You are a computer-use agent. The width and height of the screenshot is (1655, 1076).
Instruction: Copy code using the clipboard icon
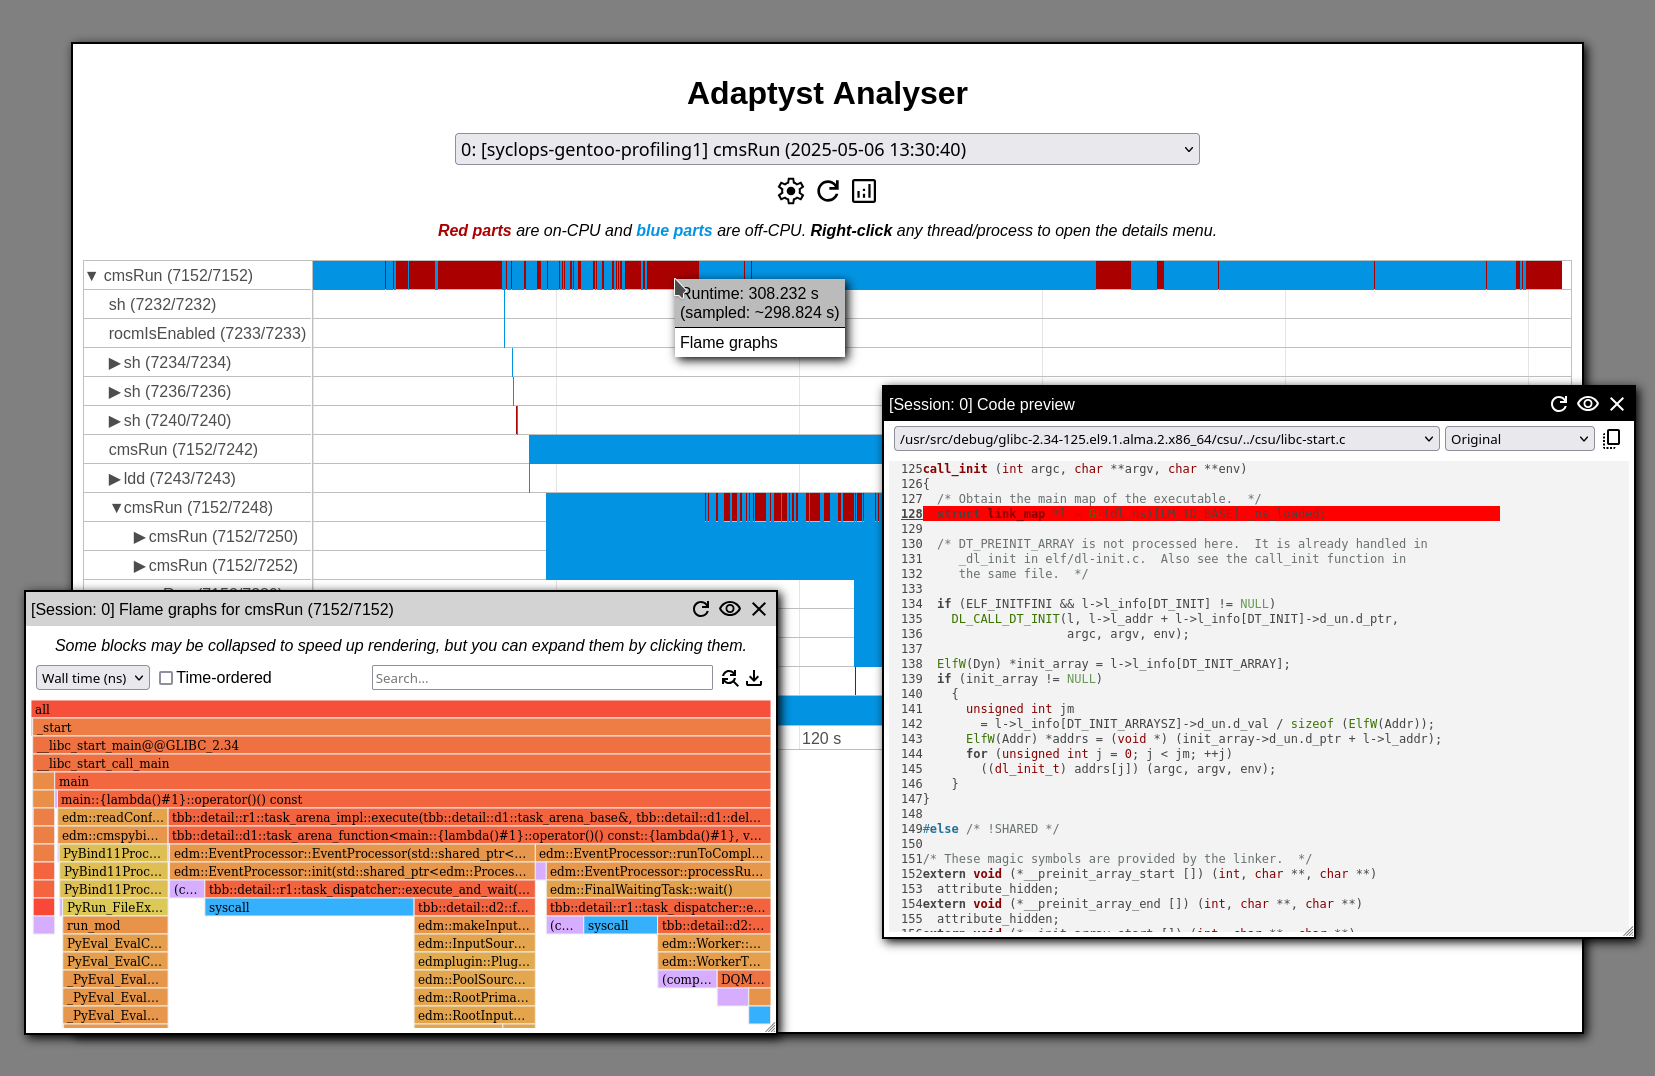pyautogui.click(x=1611, y=439)
